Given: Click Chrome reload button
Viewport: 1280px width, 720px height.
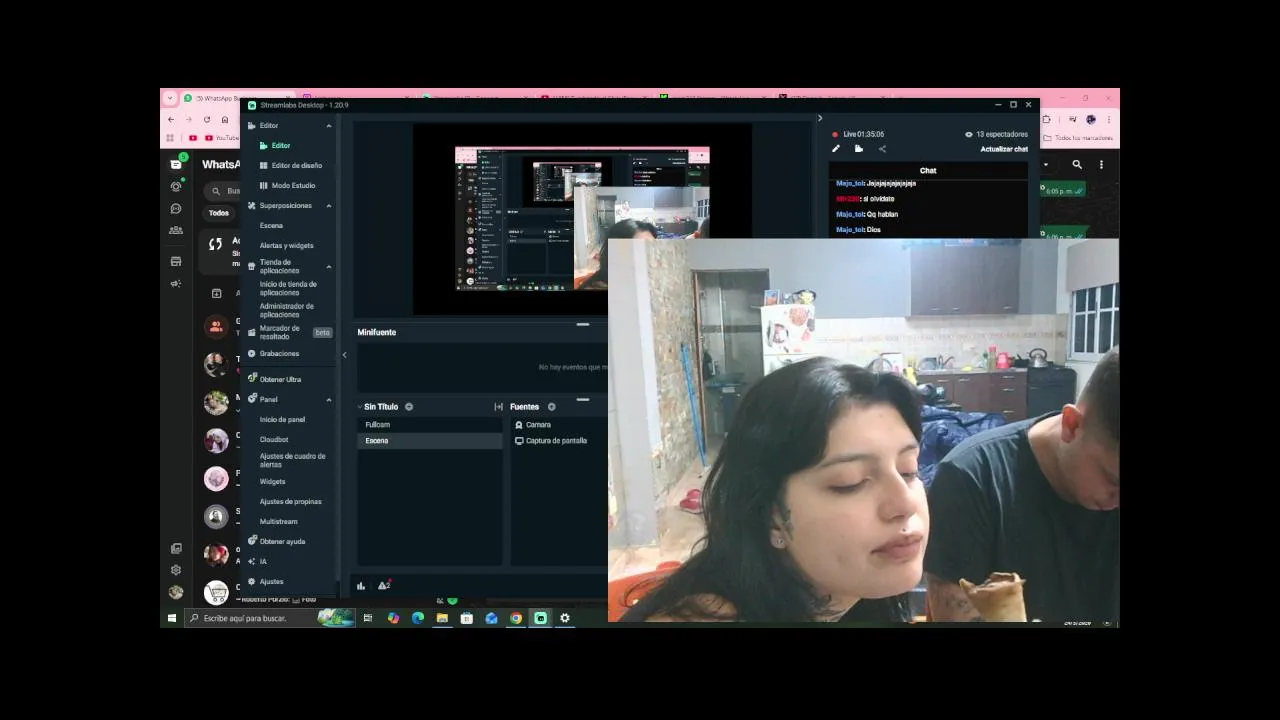Looking at the screenshot, I should pyautogui.click(x=207, y=119).
